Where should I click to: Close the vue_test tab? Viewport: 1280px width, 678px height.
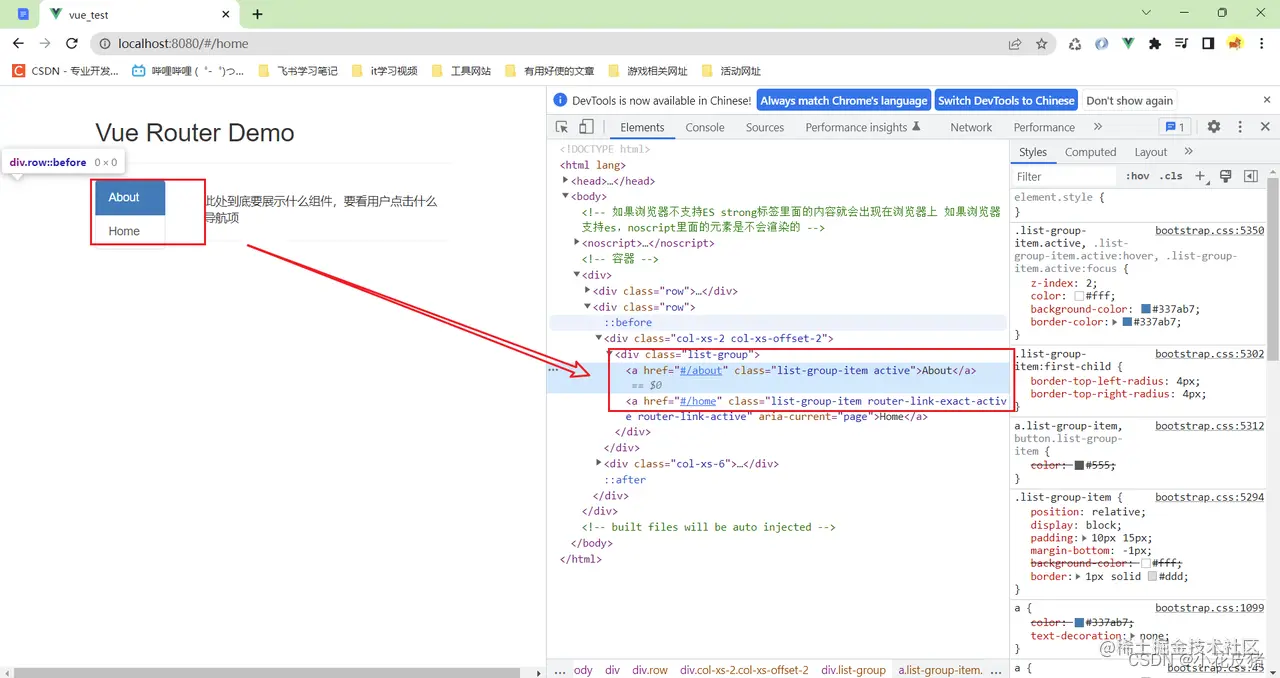[226, 15]
